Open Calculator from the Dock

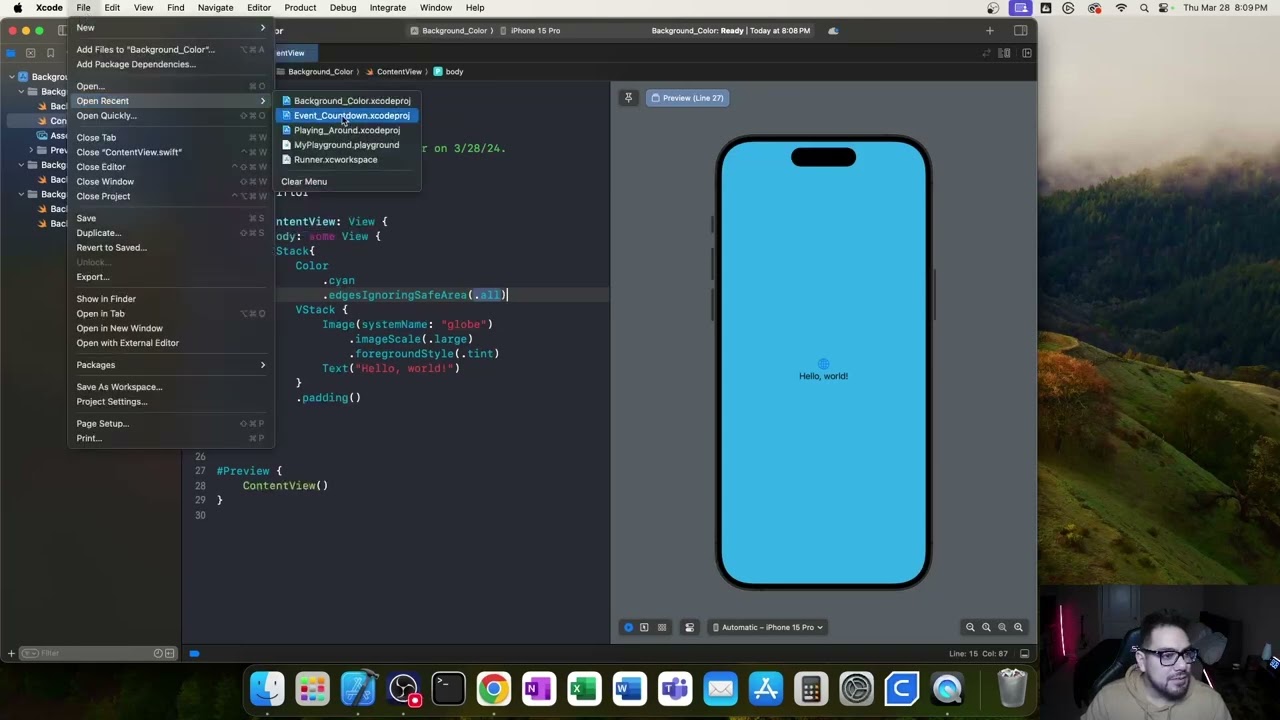pos(811,689)
